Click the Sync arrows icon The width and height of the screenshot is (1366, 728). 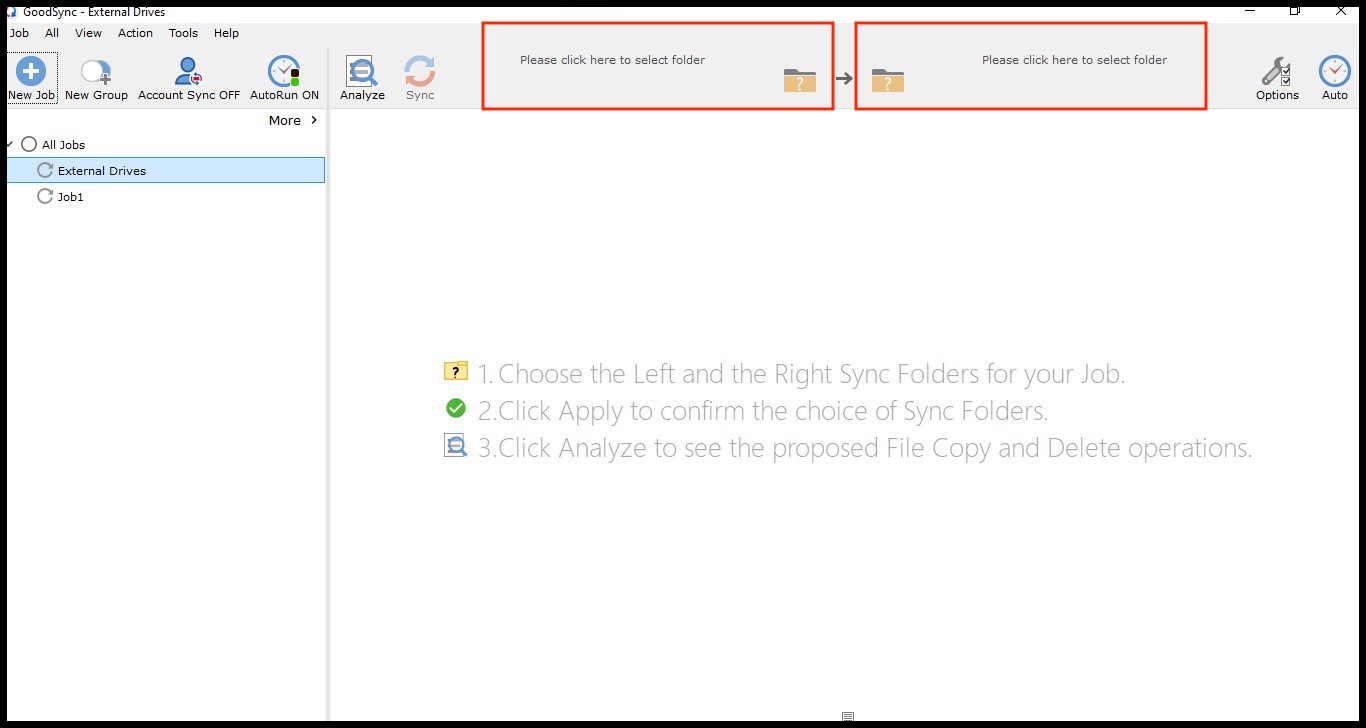click(420, 72)
